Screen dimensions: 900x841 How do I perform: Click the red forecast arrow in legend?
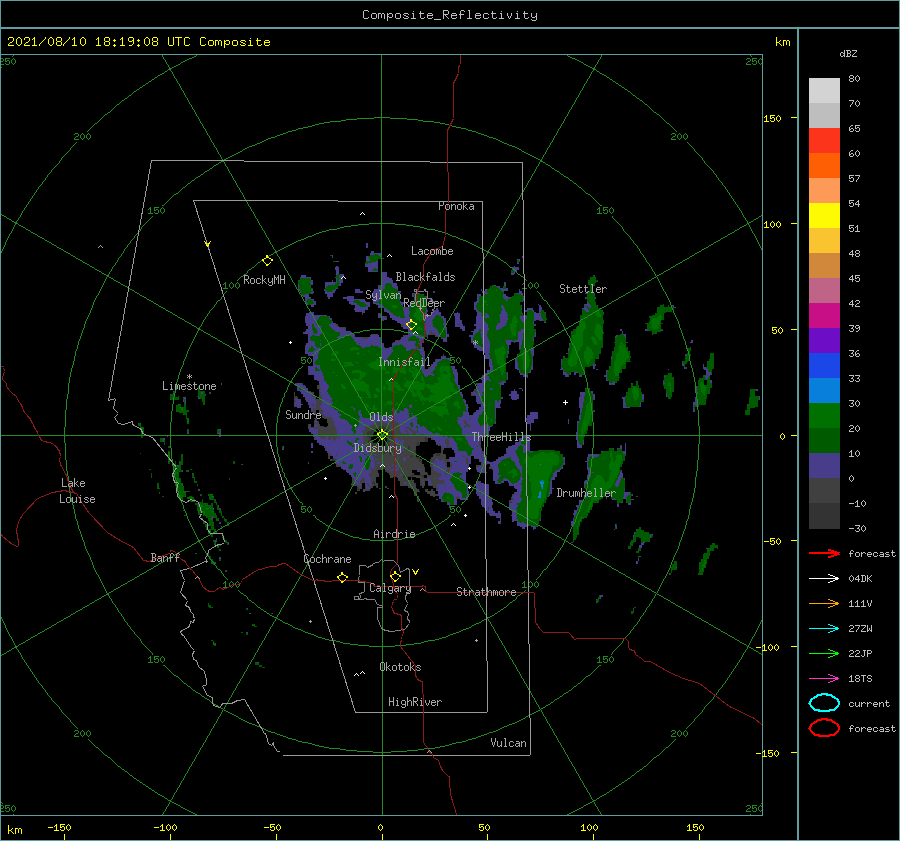point(824,553)
